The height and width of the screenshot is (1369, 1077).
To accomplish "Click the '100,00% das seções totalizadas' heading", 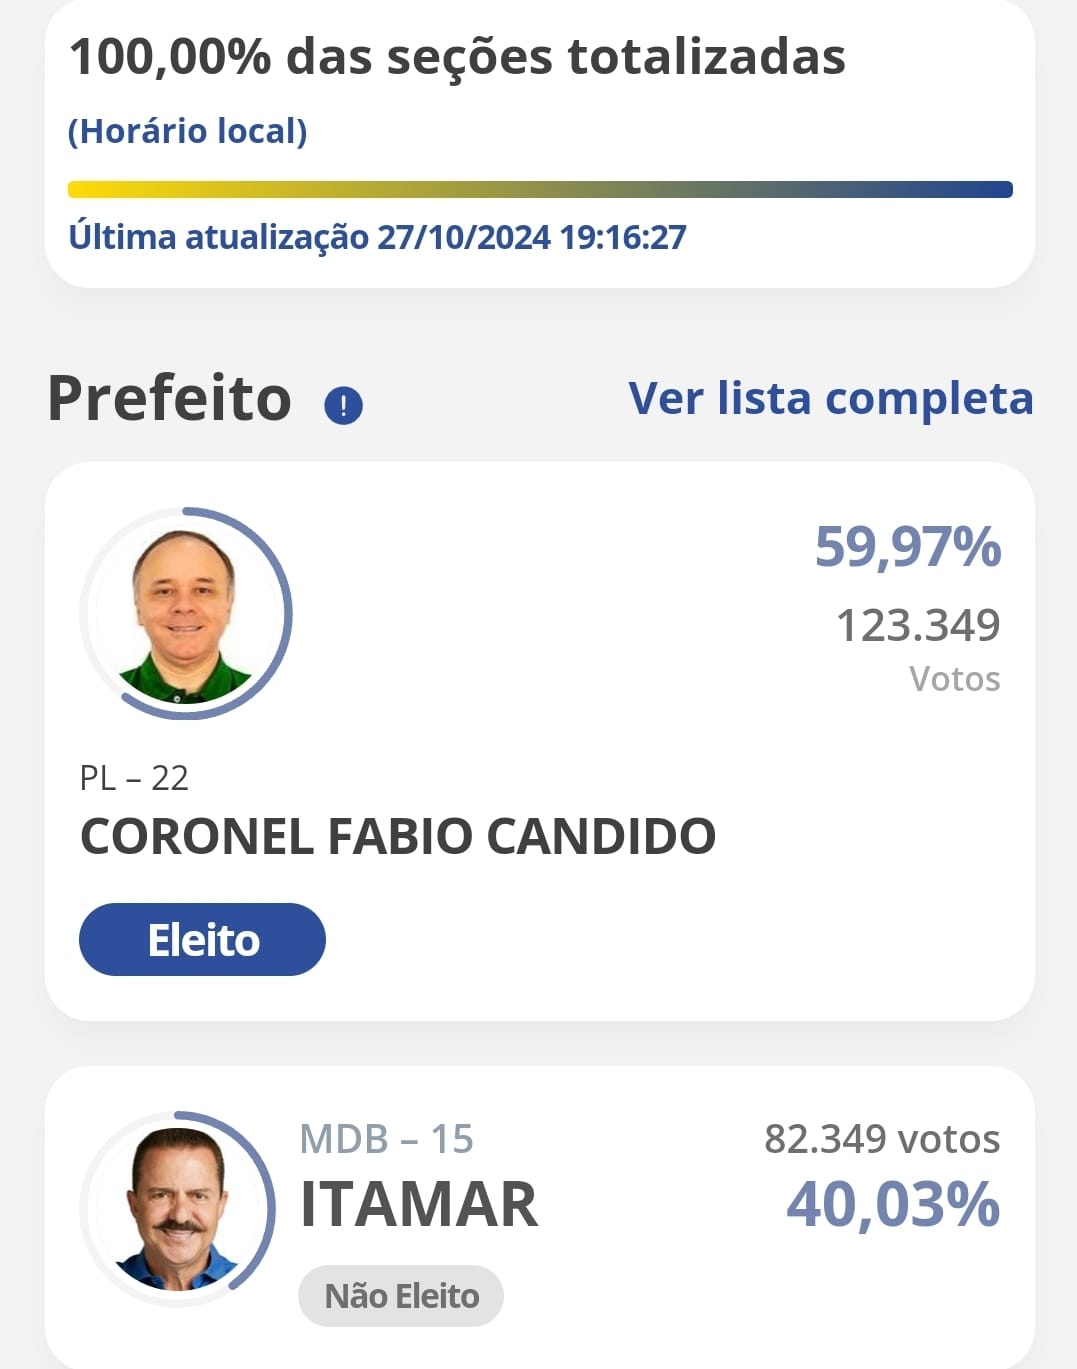I will pyautogui.click(x=457, y=57).
